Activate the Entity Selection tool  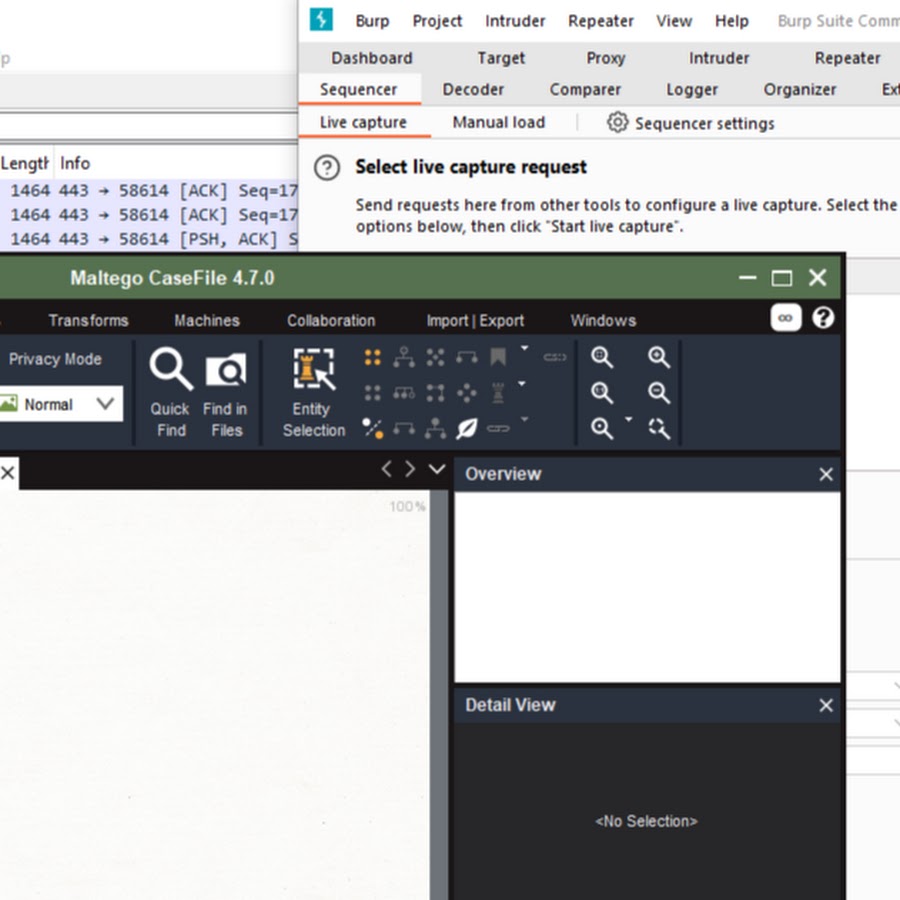(x=313, y=393)
